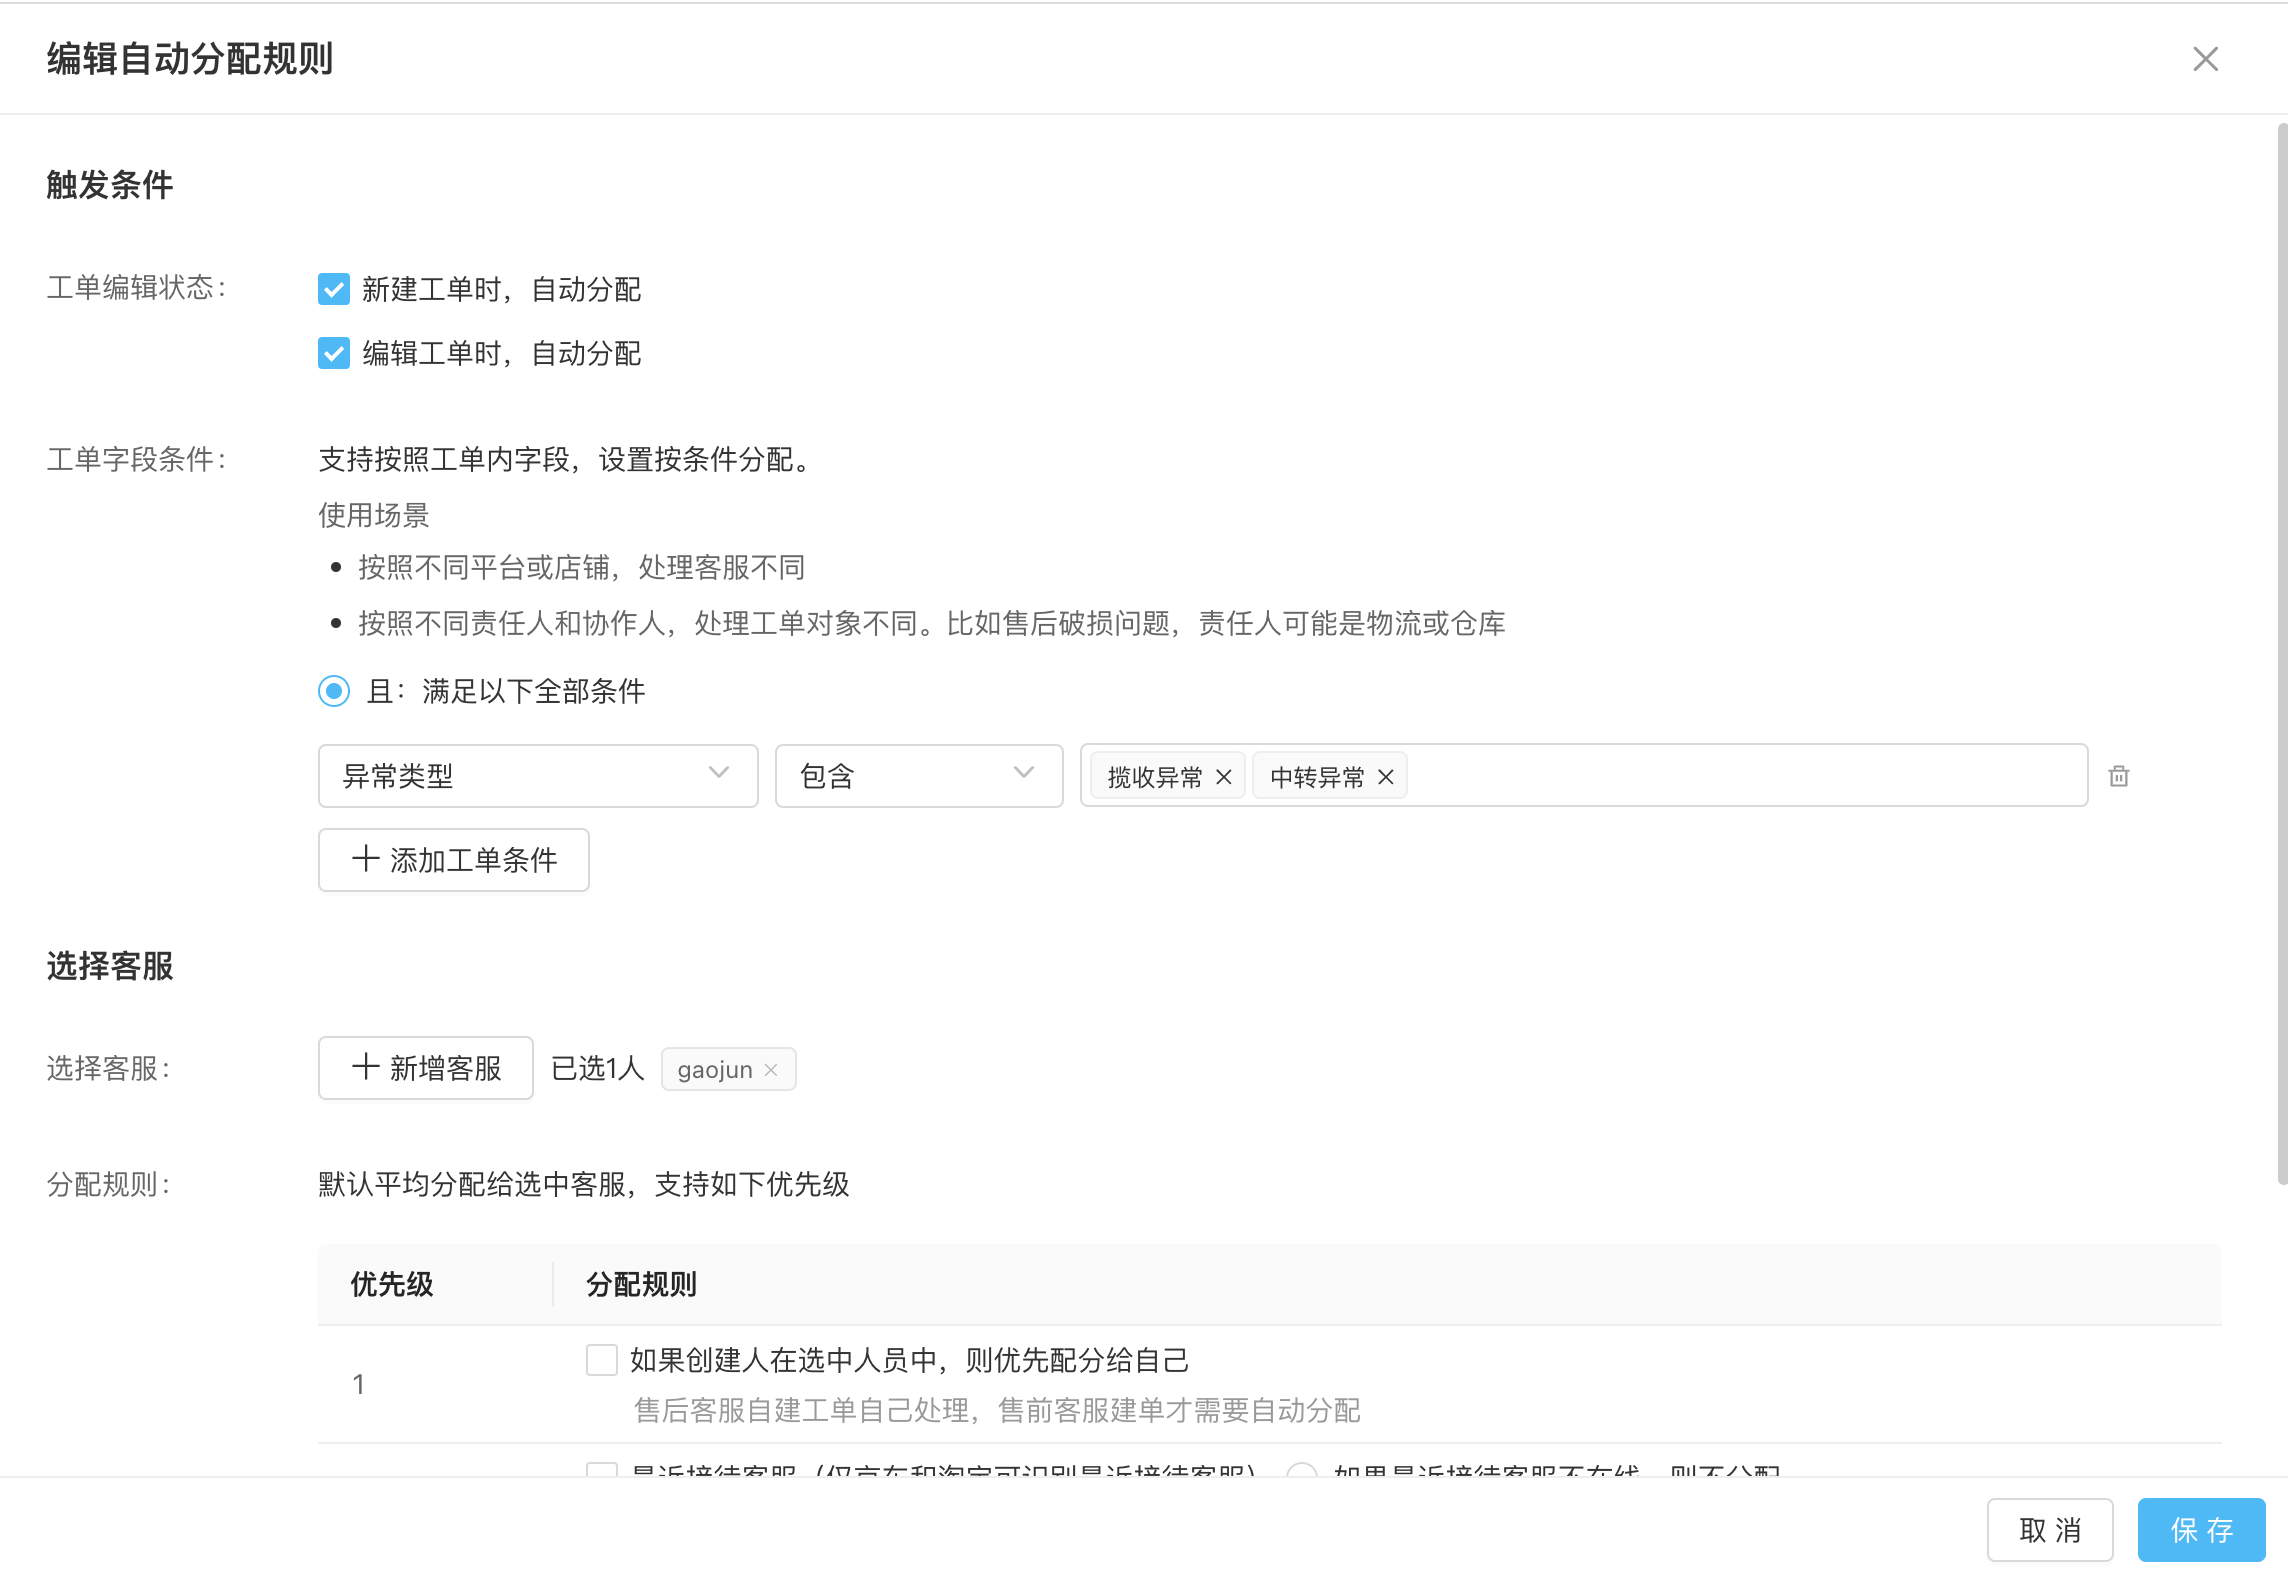The image size is (2288, 1578).
Task: Select the 且：满足以下全部条件 radio button
Action: (334, 691)
